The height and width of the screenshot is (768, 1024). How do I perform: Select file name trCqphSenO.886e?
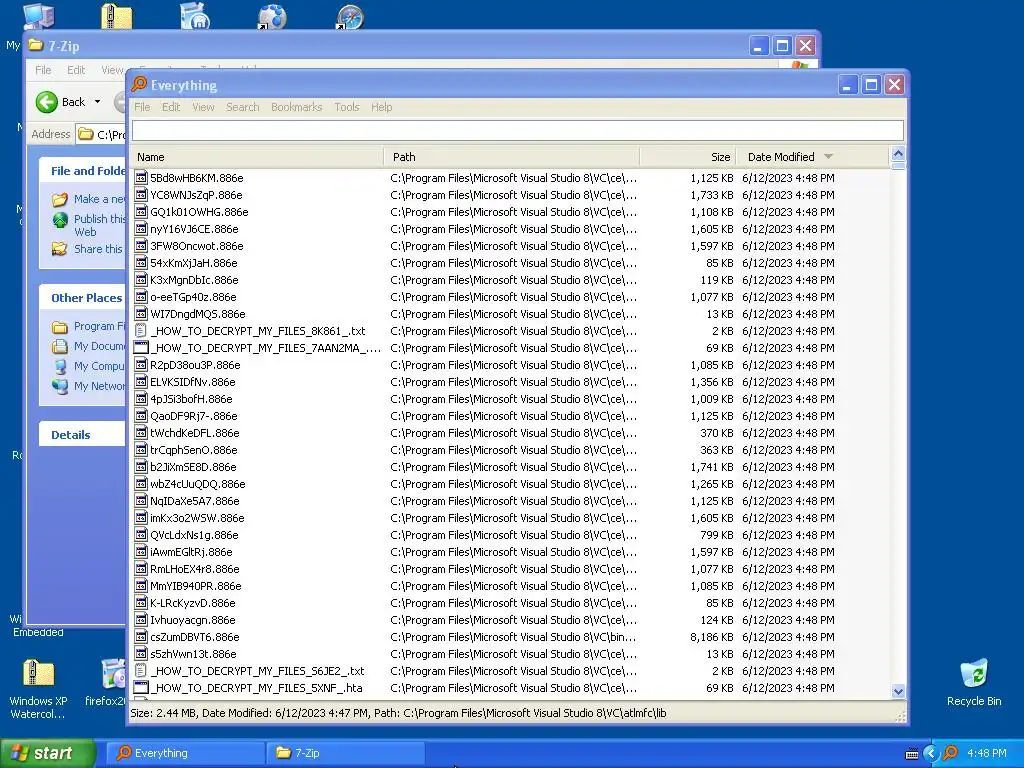[x=194, y=450]
